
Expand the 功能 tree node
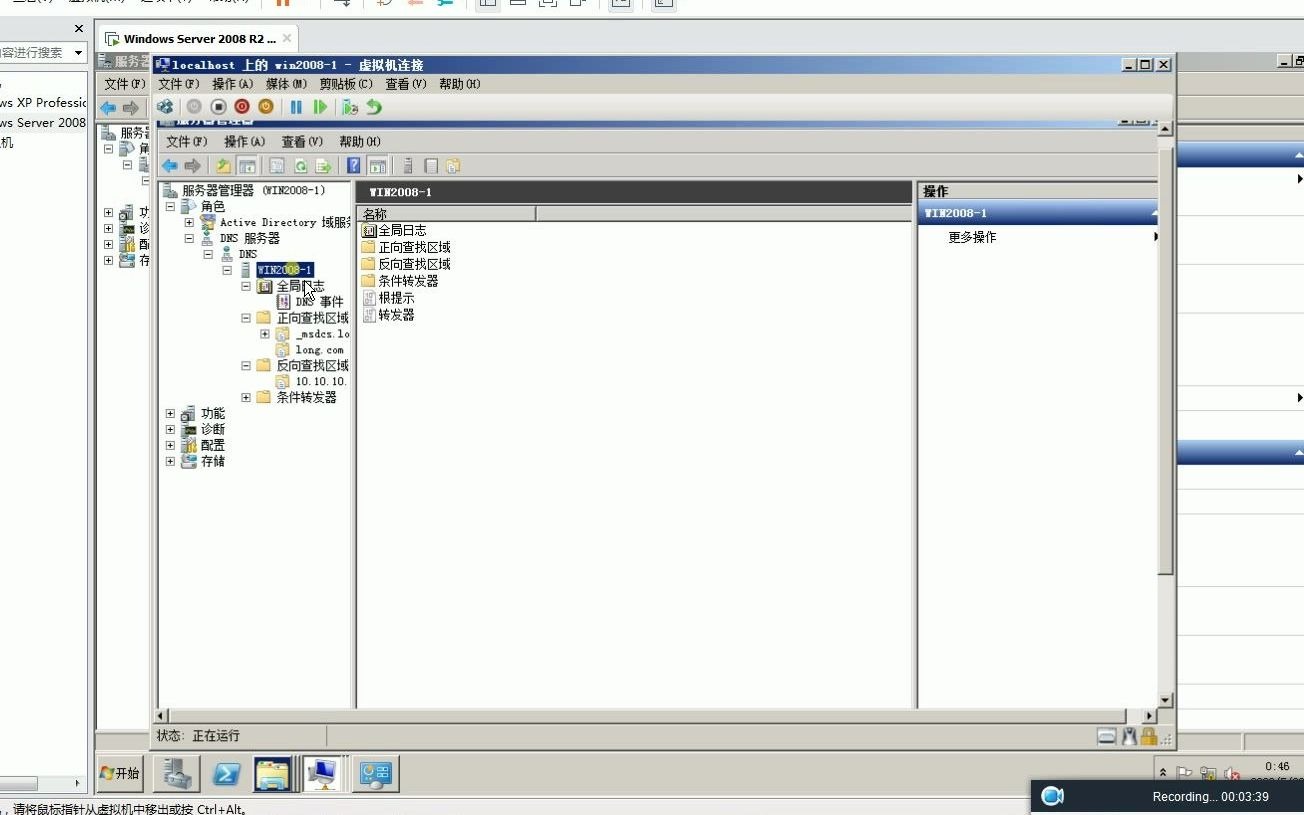coord(170,413)
